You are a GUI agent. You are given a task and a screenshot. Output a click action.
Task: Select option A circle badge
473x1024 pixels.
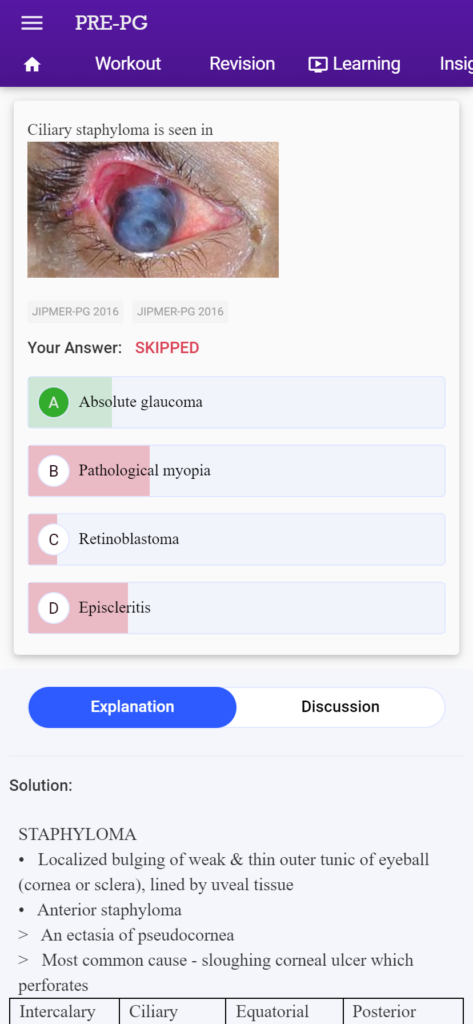(54, 402)
